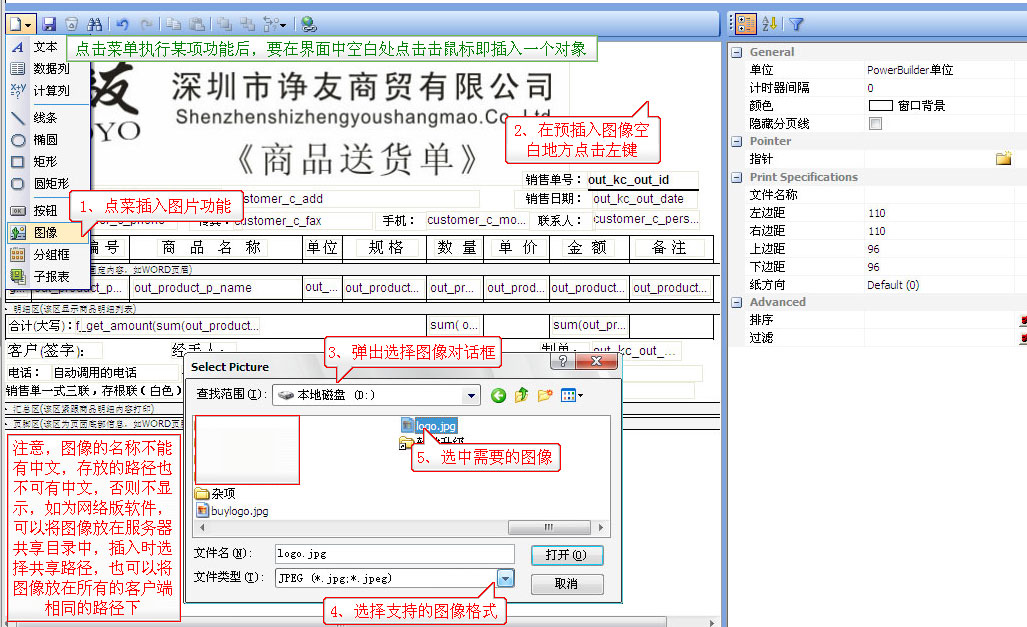Choose 计算列 from the insert menu
Screen dimensions: 1027x627
50,90
